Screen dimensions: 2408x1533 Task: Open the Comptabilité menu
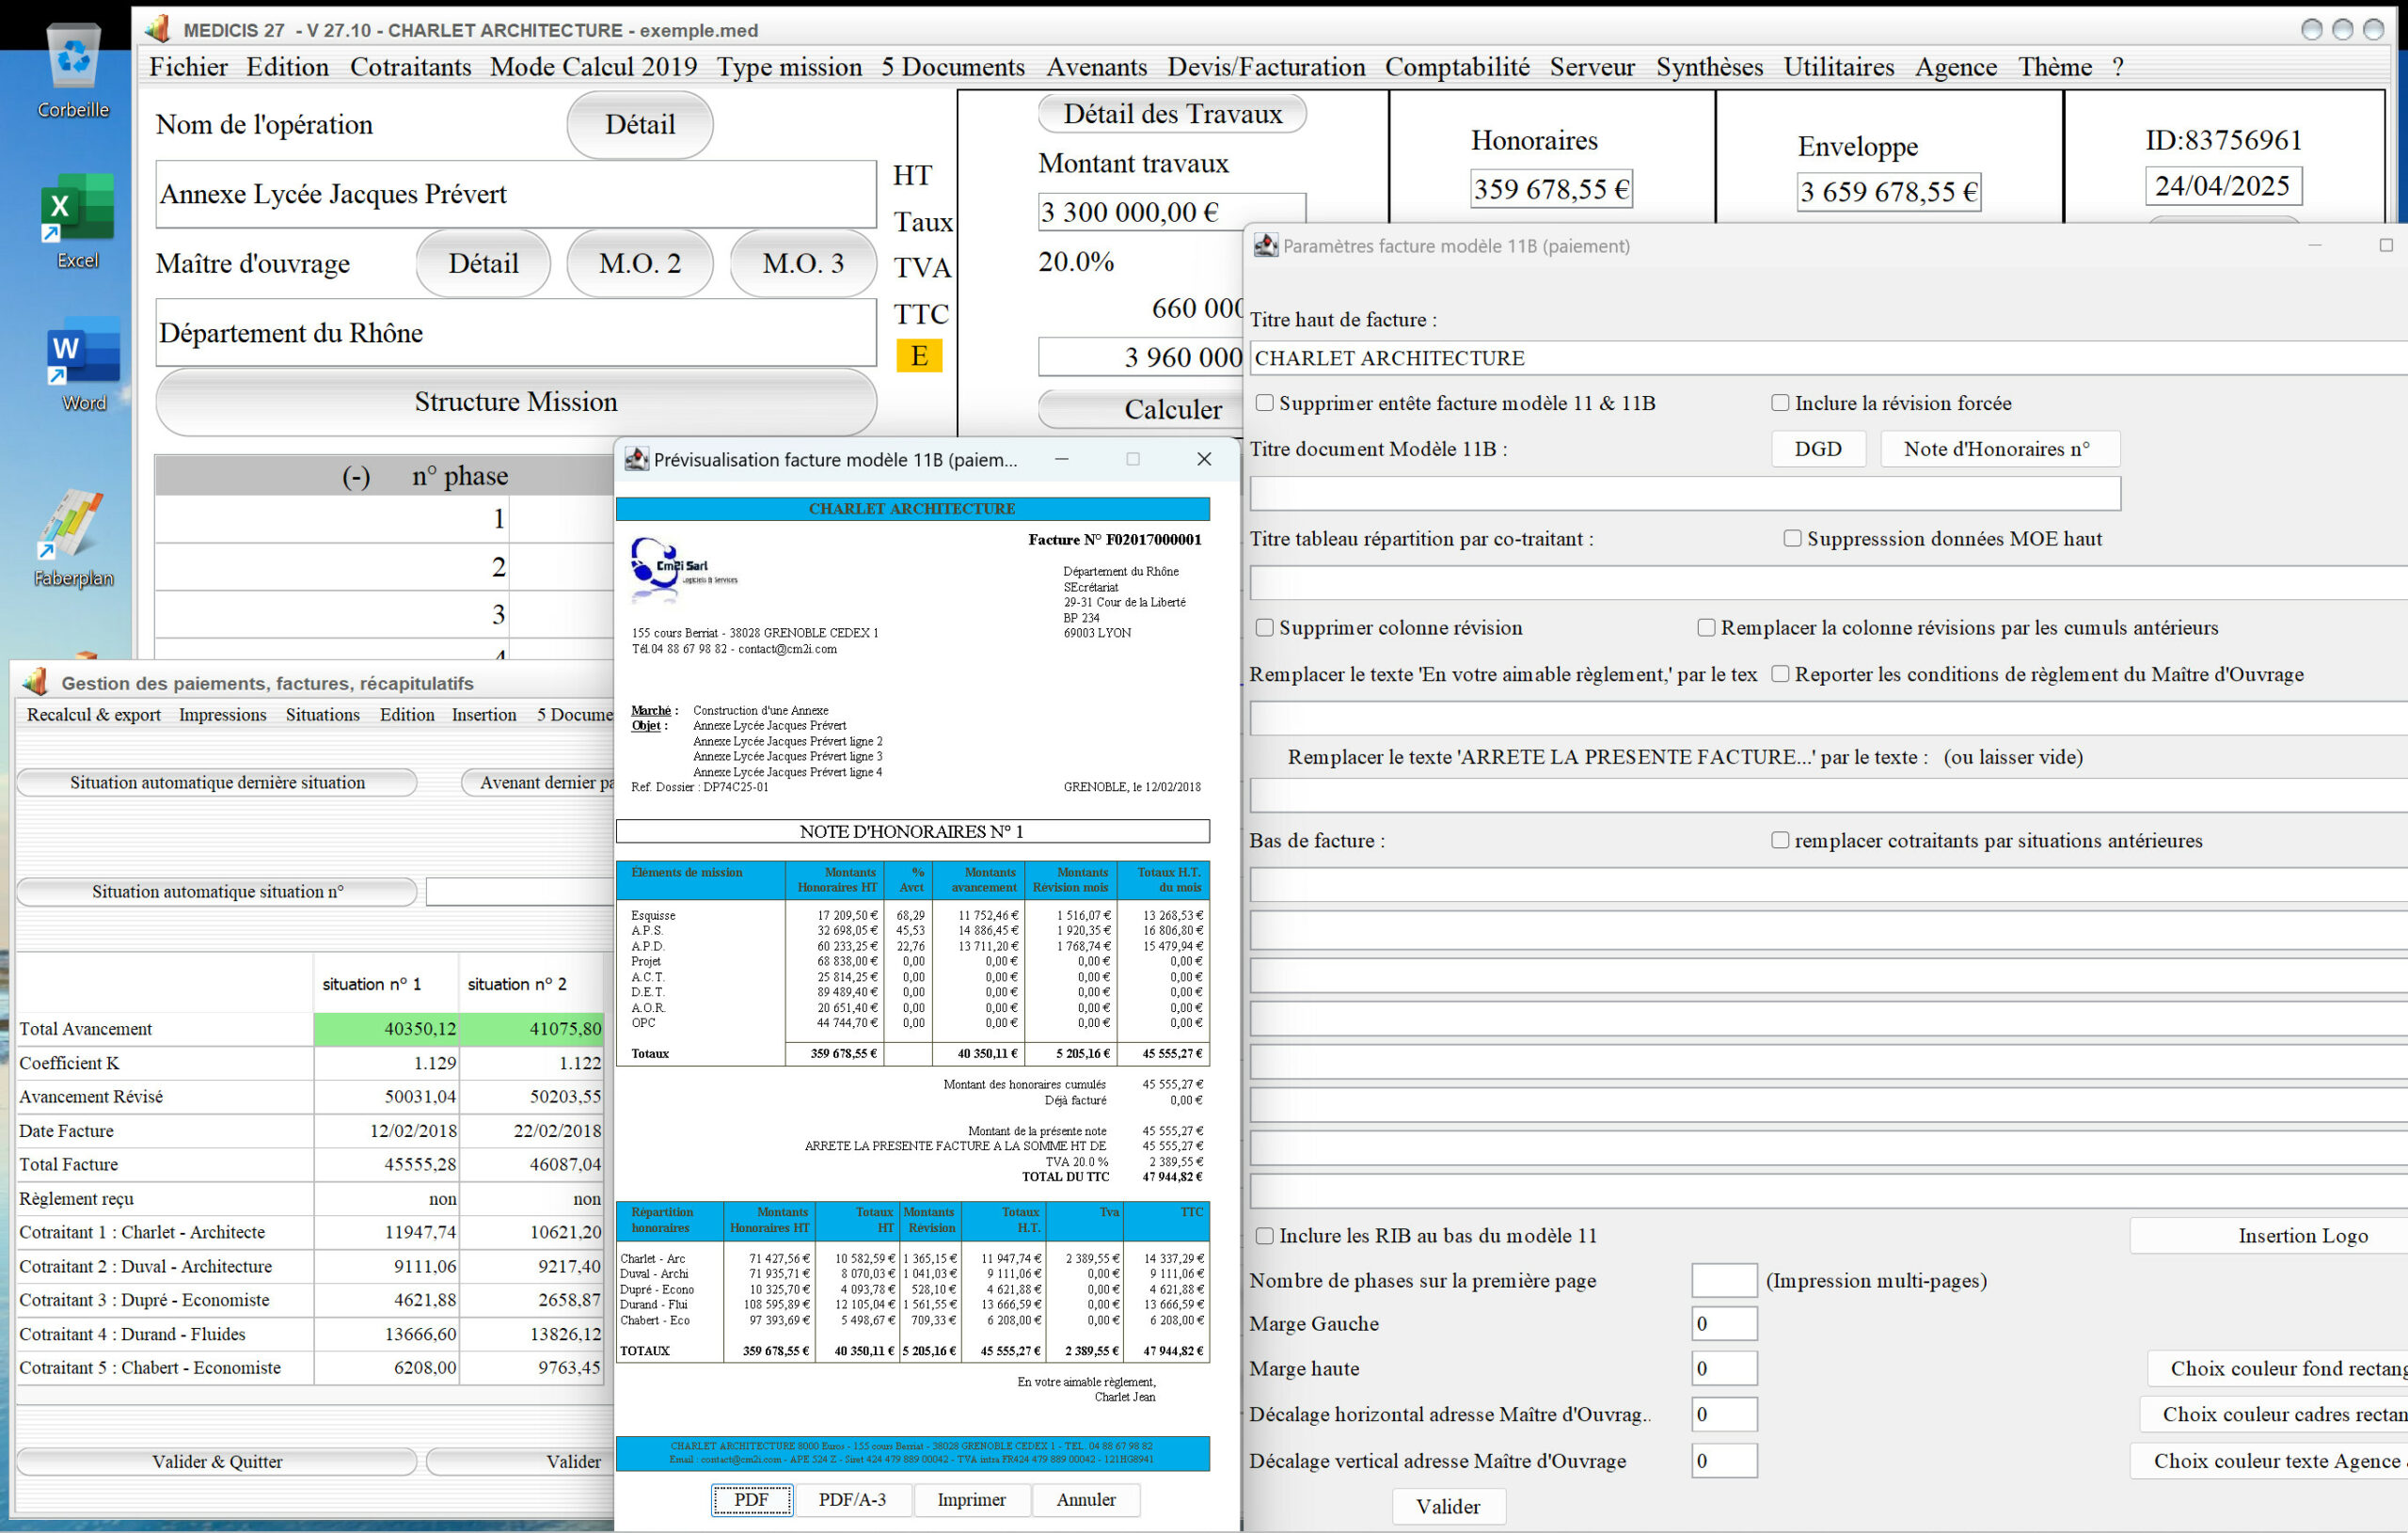pyautogui.click(x=1457, y=67)
